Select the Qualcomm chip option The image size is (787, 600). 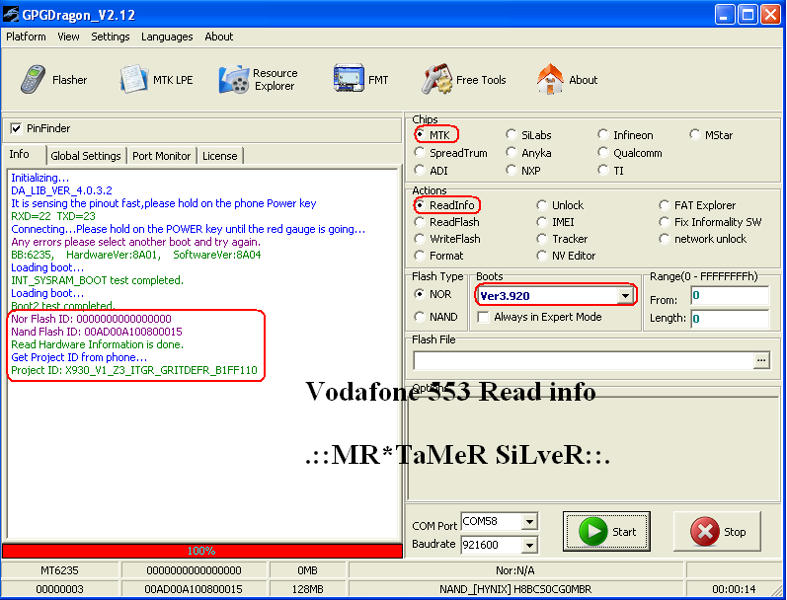[x=603, y=152]
